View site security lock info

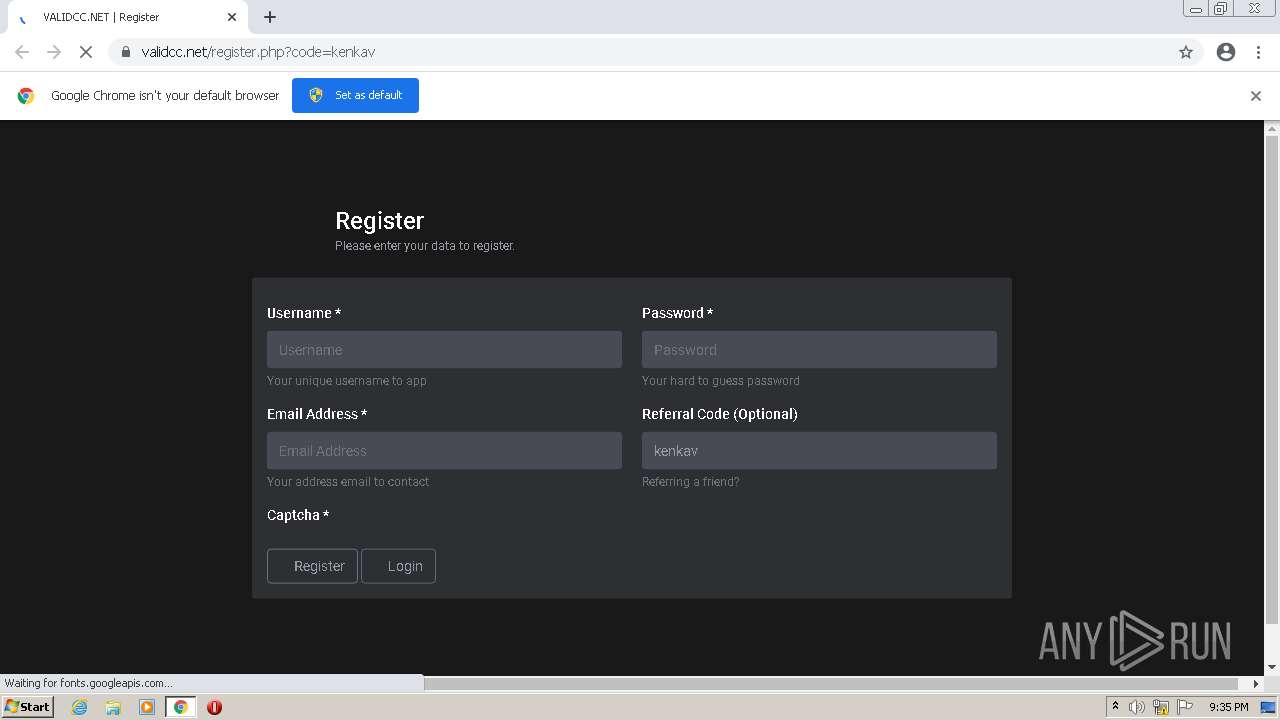pyautogui.click(x=126, y=52)
